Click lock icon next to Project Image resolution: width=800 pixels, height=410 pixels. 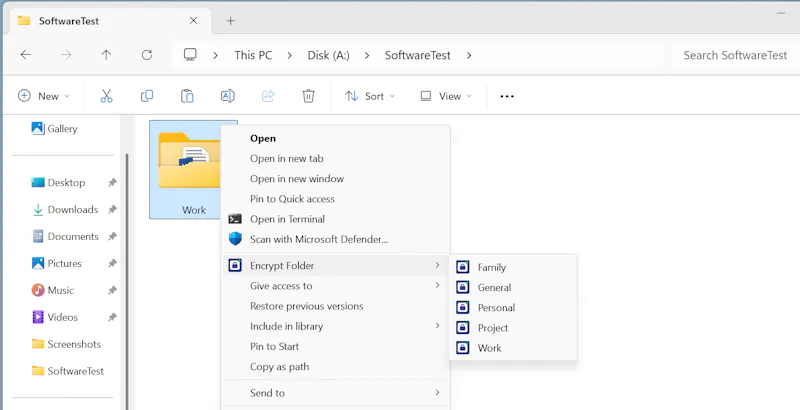point(462,327)
